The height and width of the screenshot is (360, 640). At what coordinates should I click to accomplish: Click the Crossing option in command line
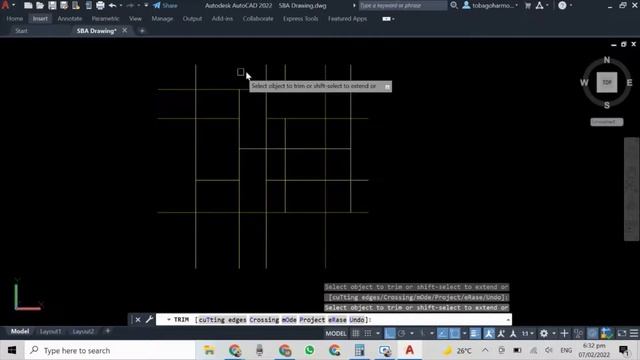(264, 320)
